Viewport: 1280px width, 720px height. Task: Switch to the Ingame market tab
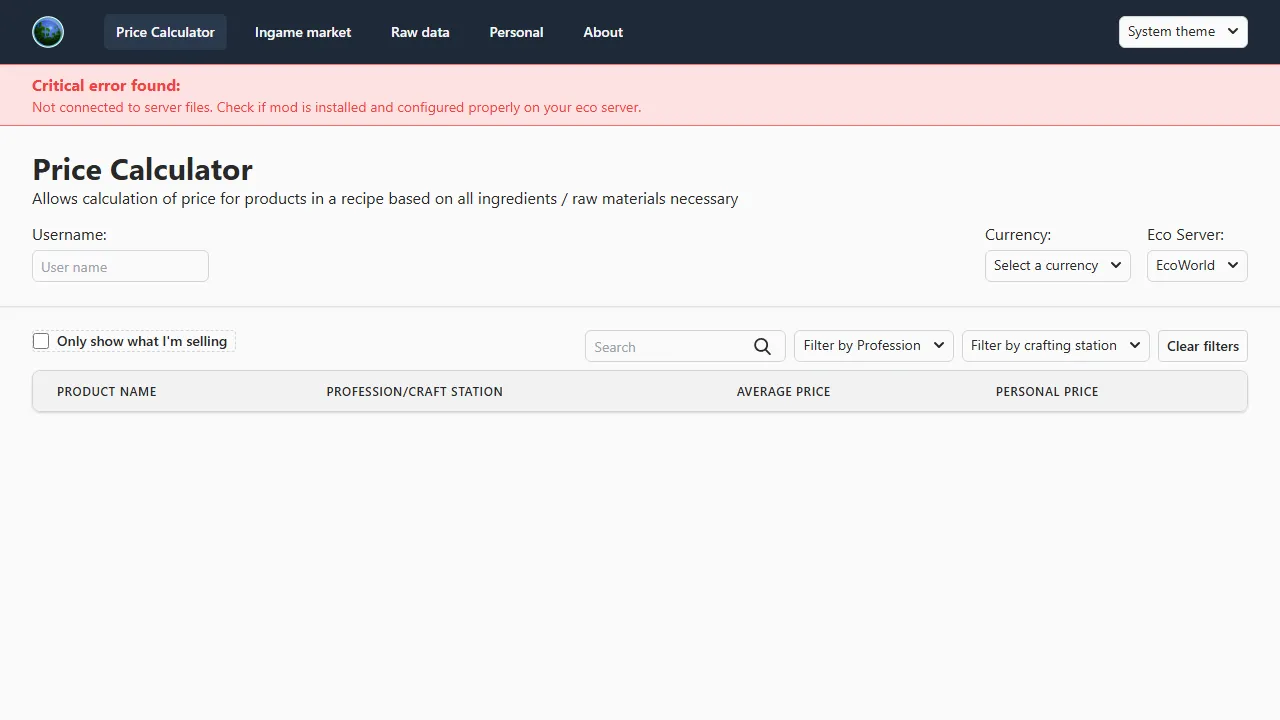tap(302, 32)
